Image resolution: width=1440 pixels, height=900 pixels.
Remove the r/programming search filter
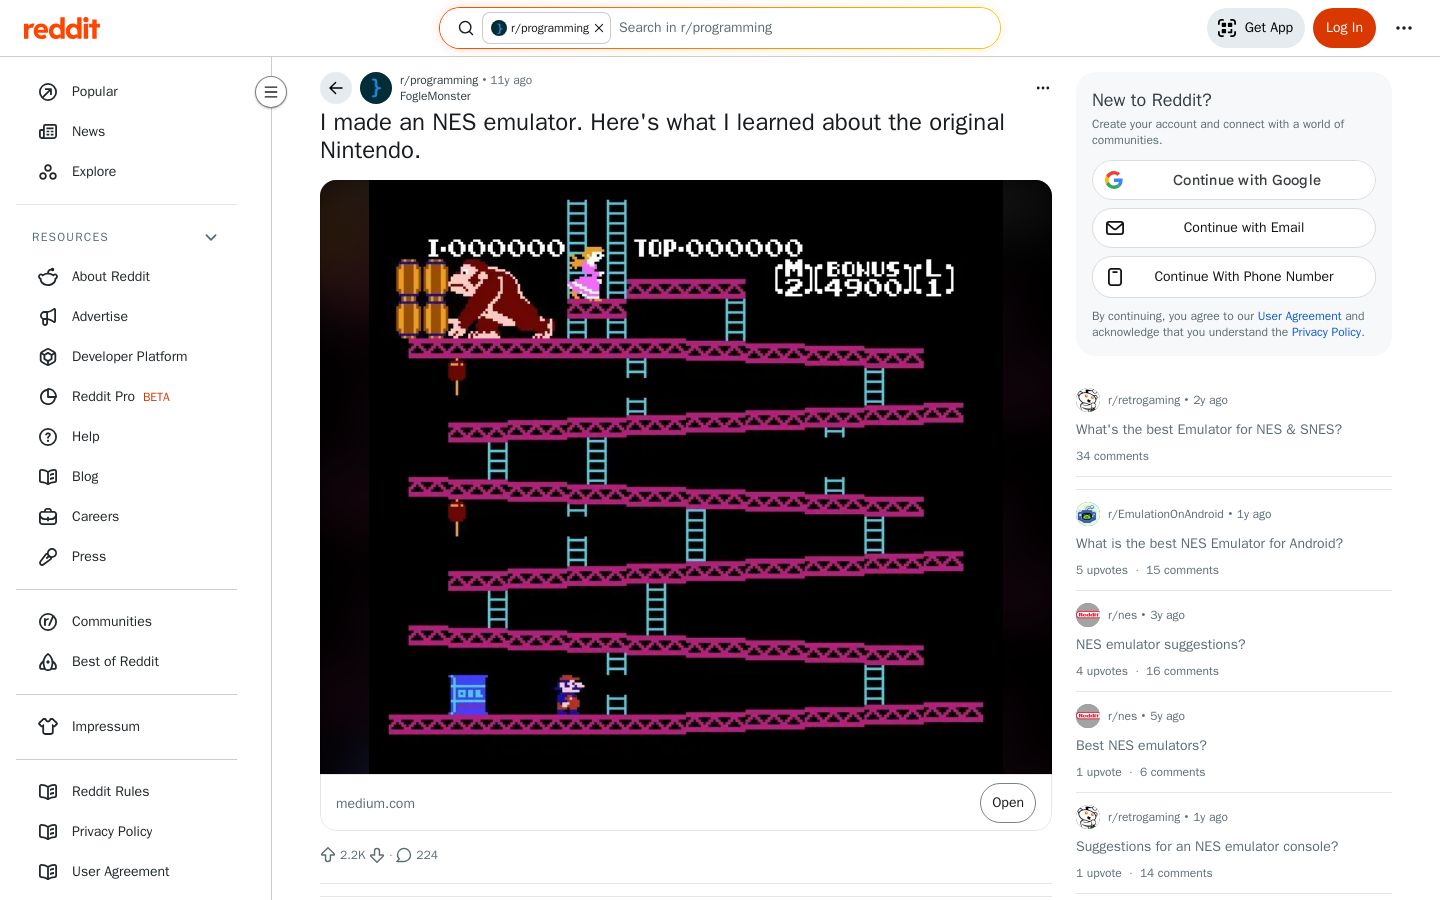point(599,28)
